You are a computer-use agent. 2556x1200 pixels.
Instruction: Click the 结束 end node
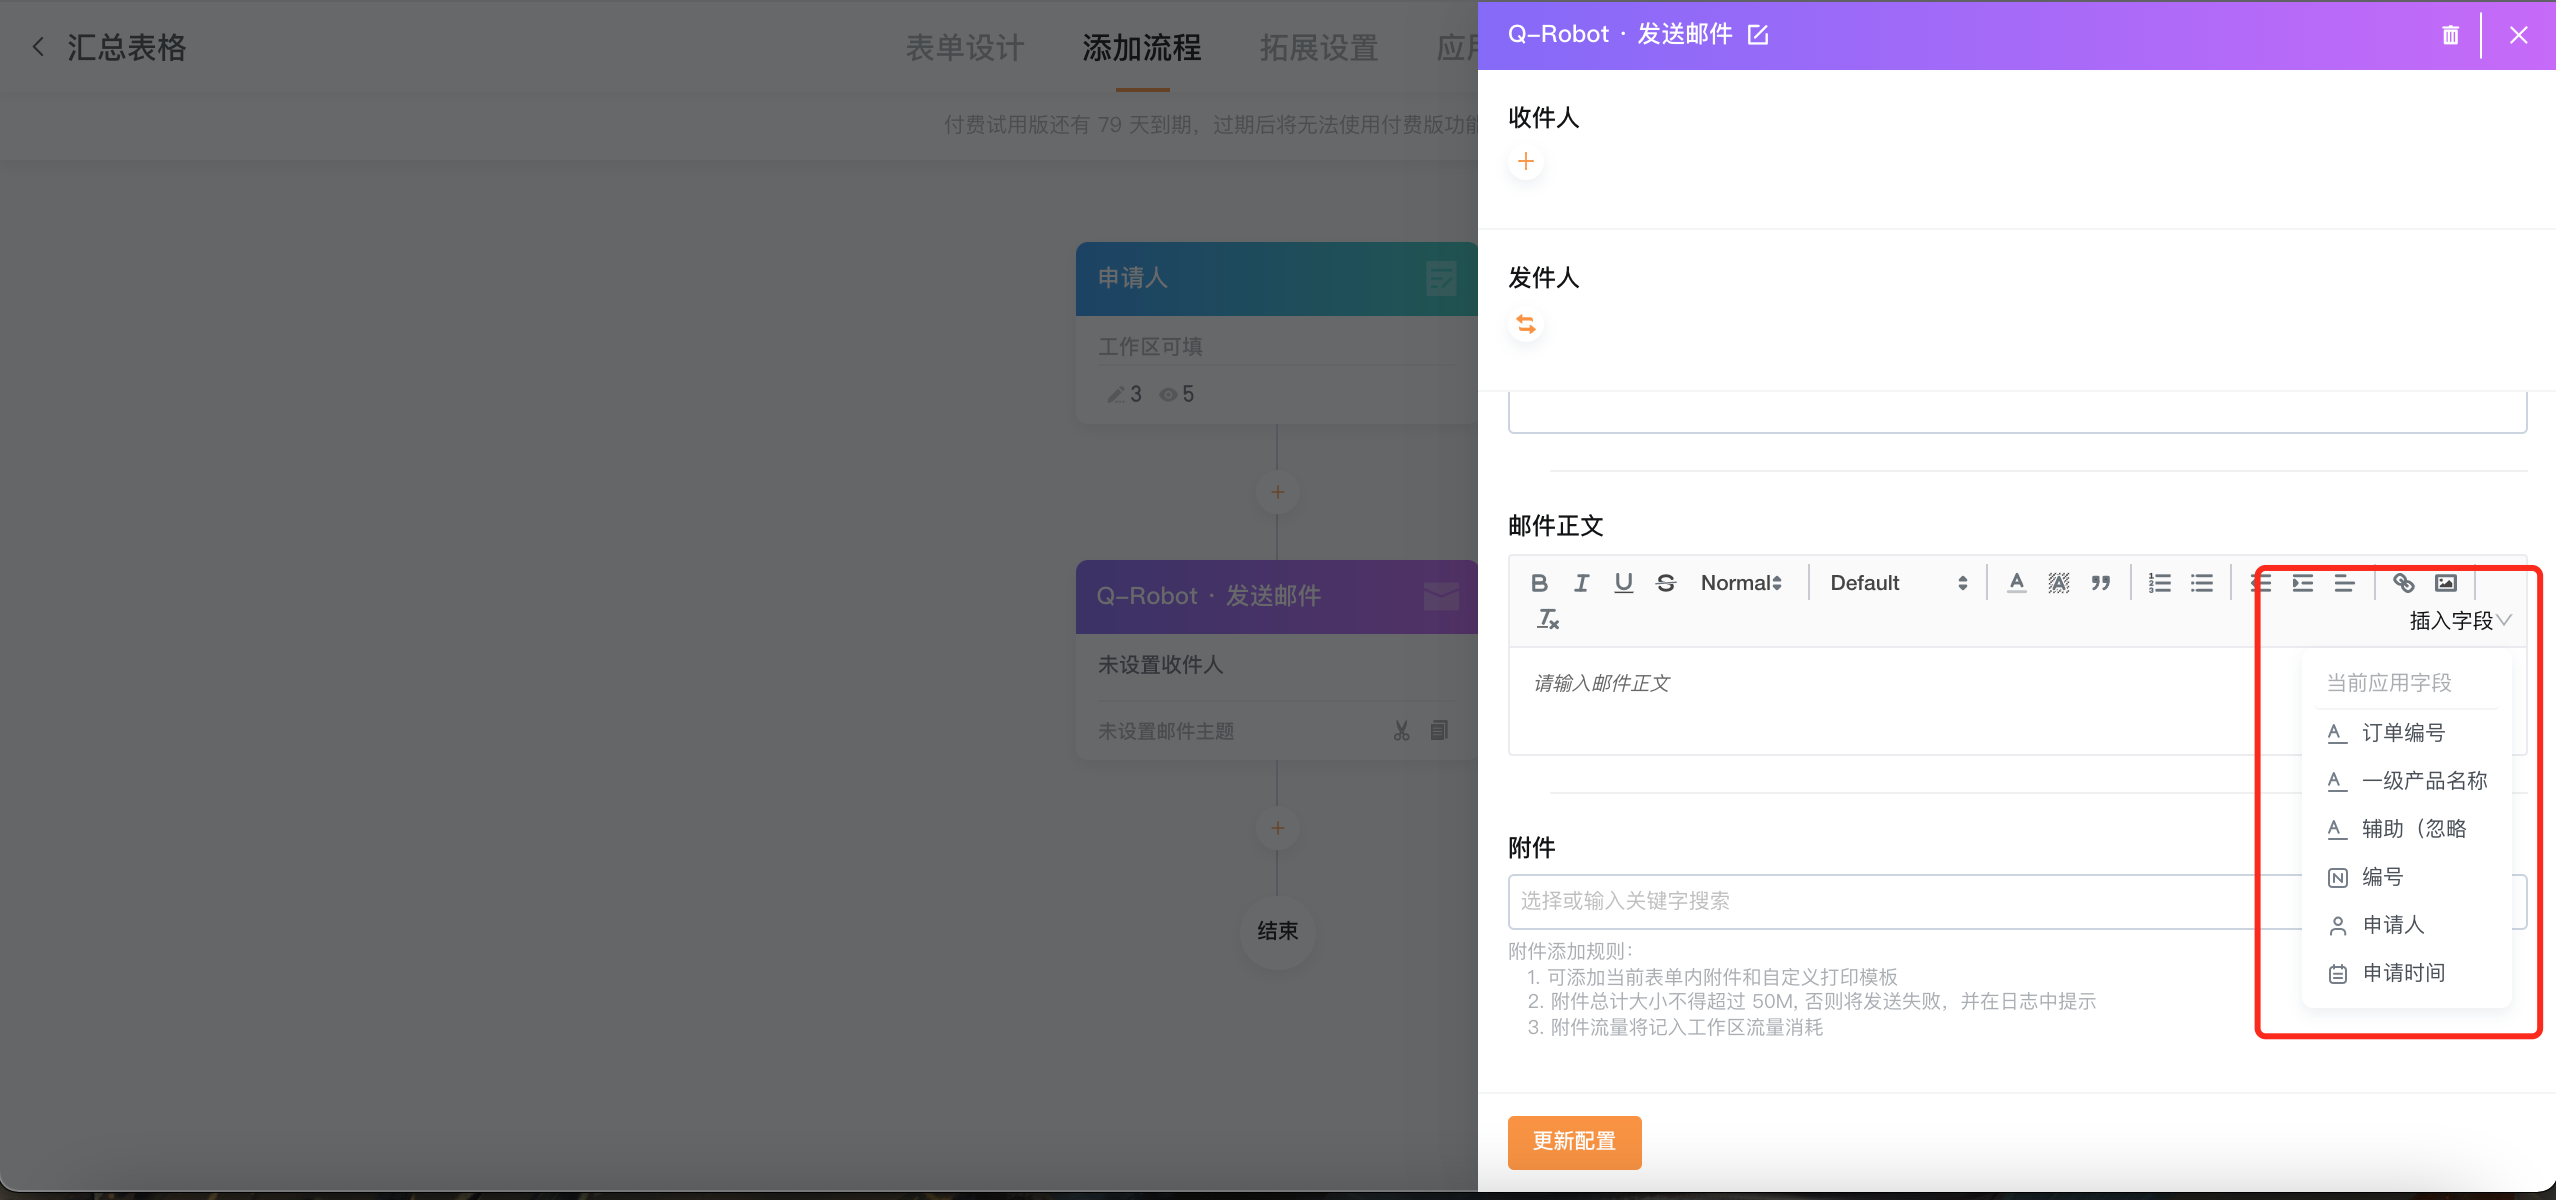click(1277, 931)
